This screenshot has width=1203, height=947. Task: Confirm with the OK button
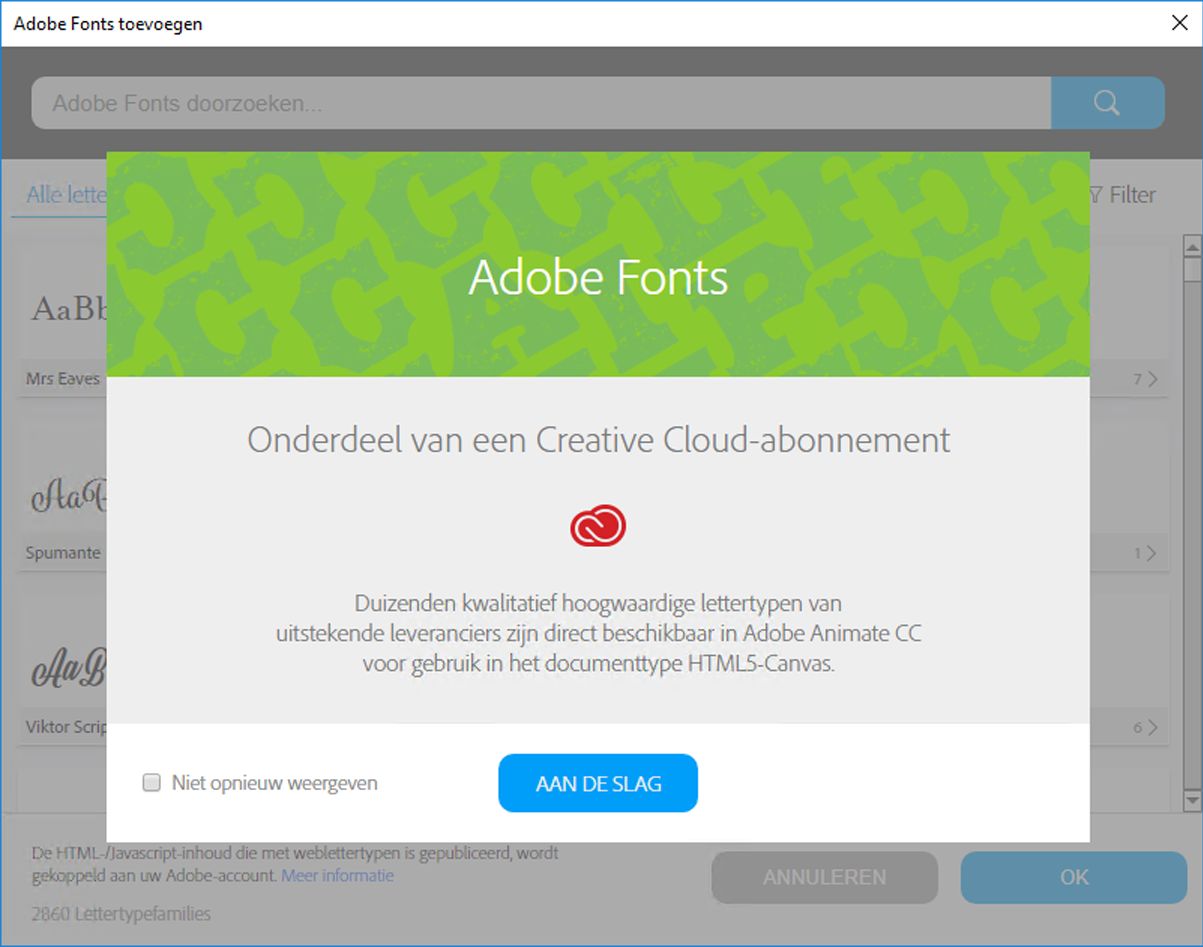[x=1073, y=877]
